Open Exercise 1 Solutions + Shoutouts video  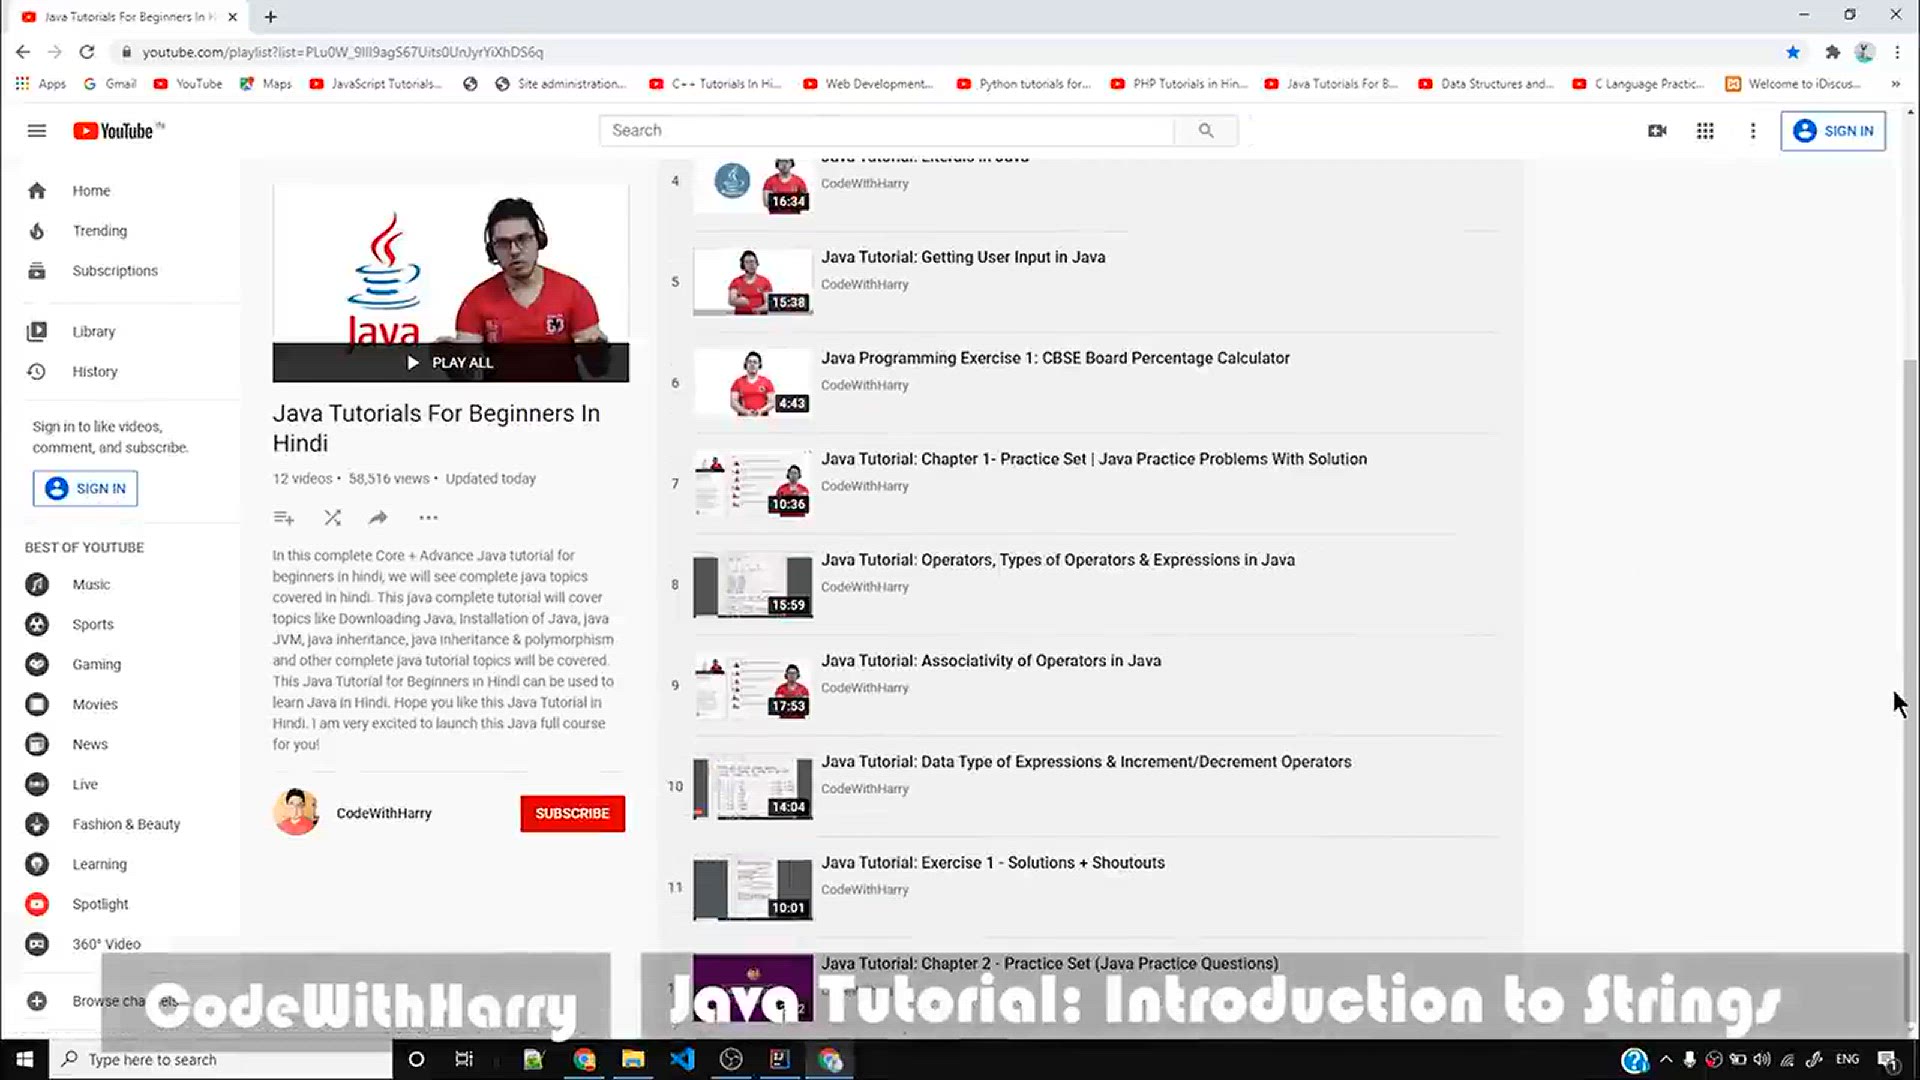[993, 864]
